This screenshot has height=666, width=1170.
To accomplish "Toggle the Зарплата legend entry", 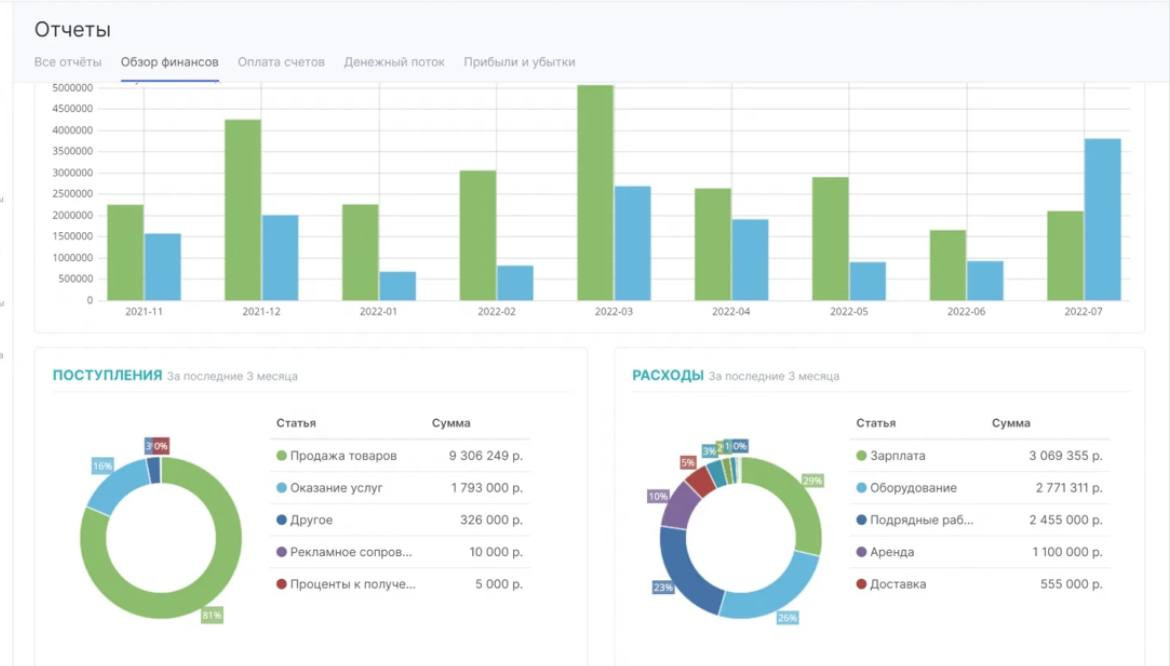I will coord(897,456).
